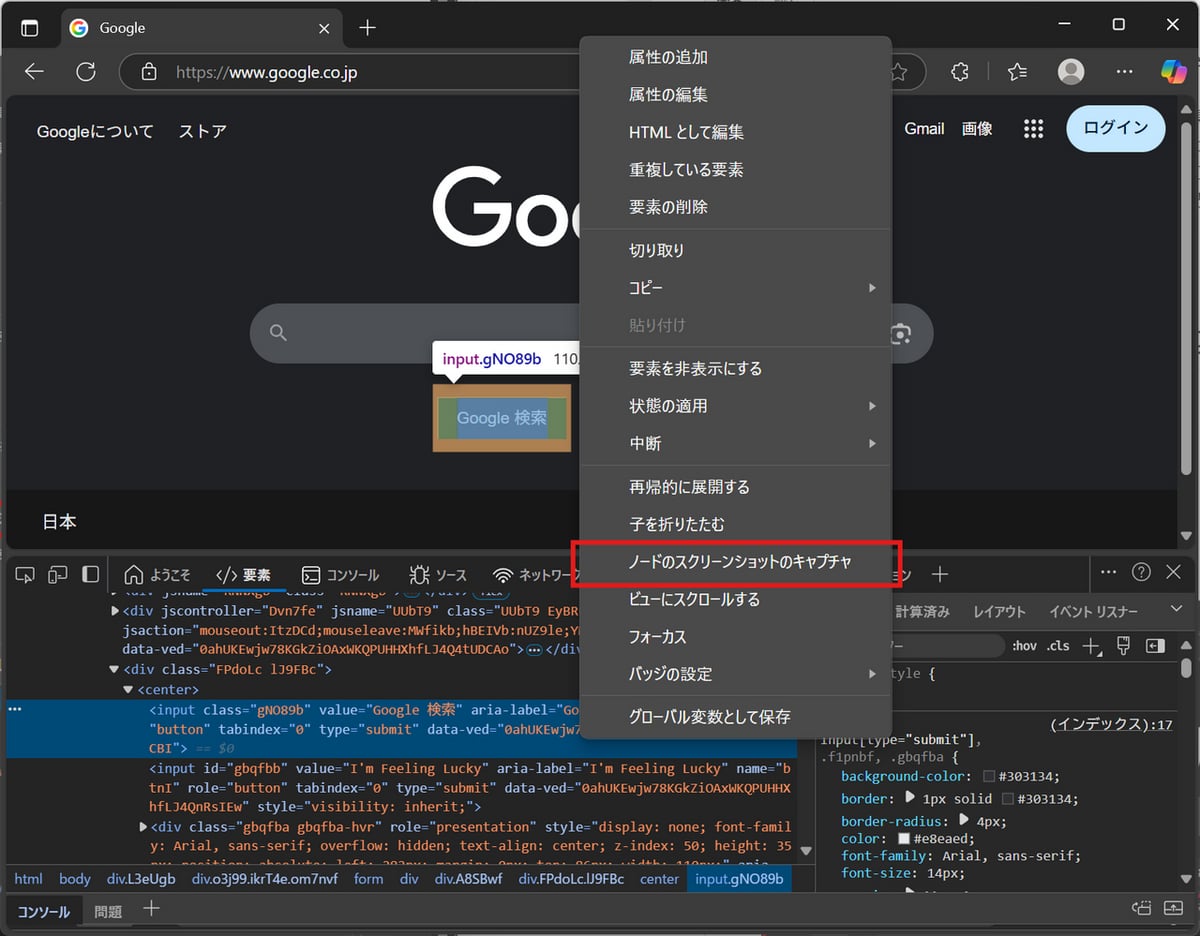This screenshot has width=1200, height=936.
Task: Toggle the computed styles sidebar icon
Action: tap(1156, 646)
